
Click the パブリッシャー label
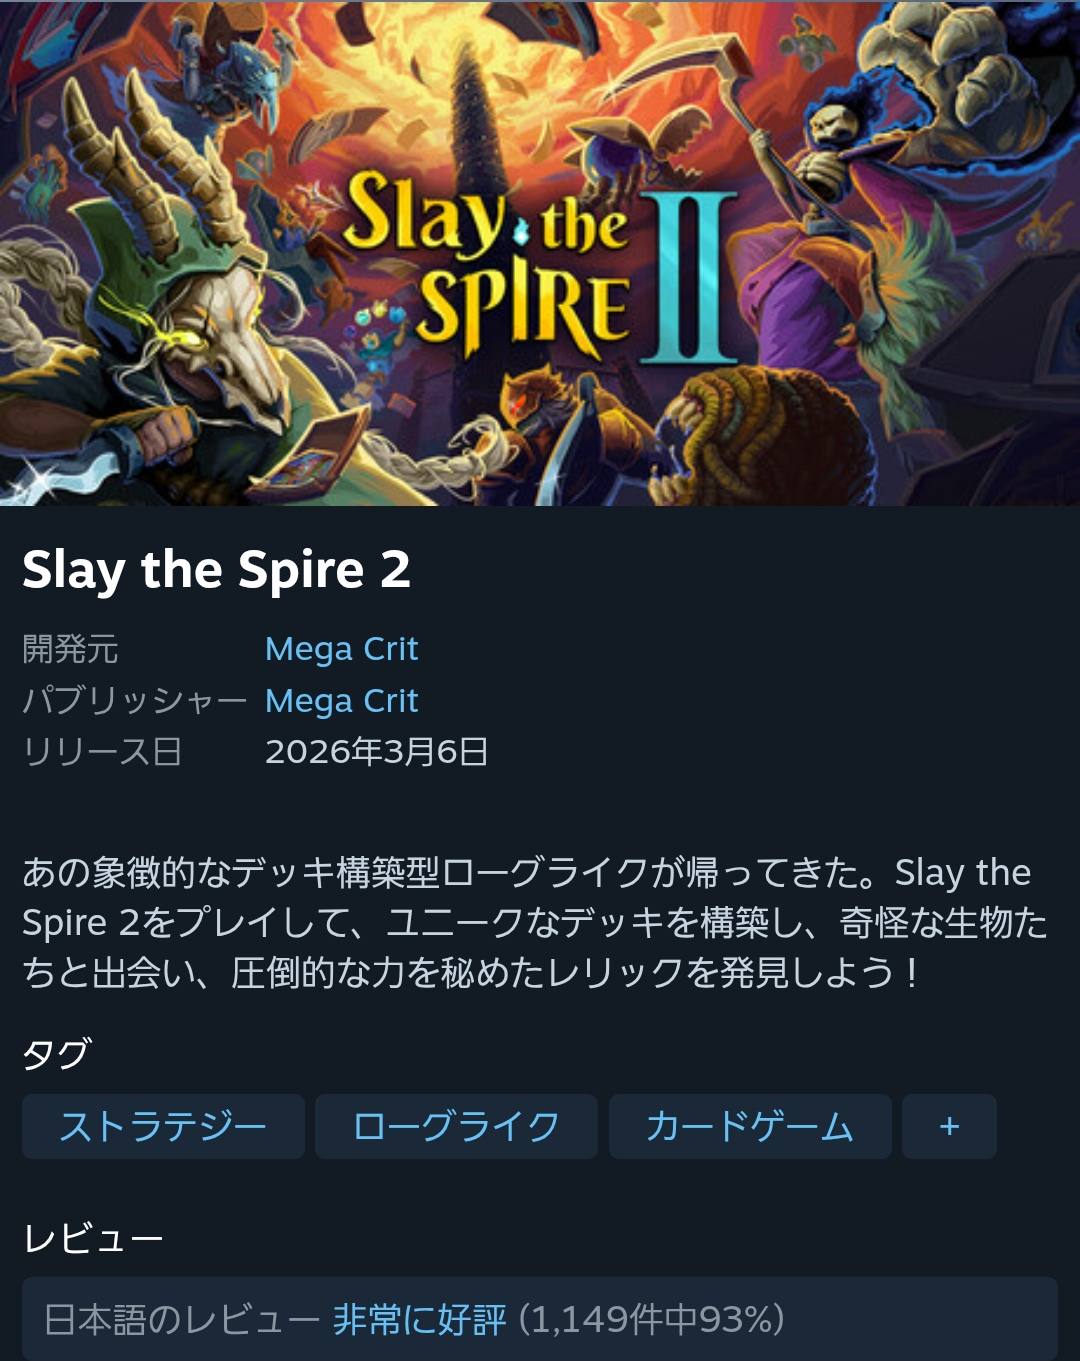(134, 701)
